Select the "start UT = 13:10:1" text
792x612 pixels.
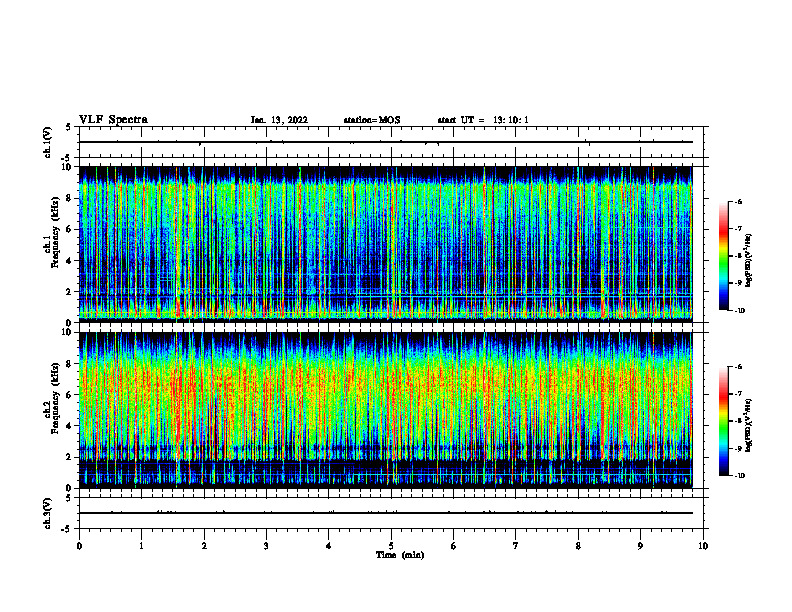coord(483,120)
